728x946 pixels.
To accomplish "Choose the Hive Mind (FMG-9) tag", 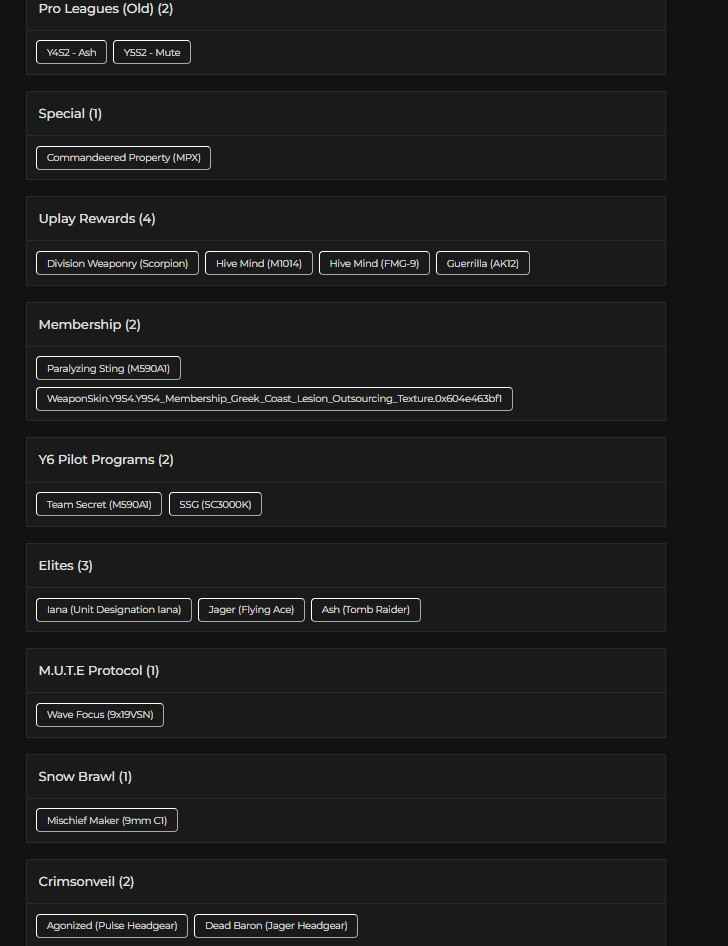I will (374, 263).
